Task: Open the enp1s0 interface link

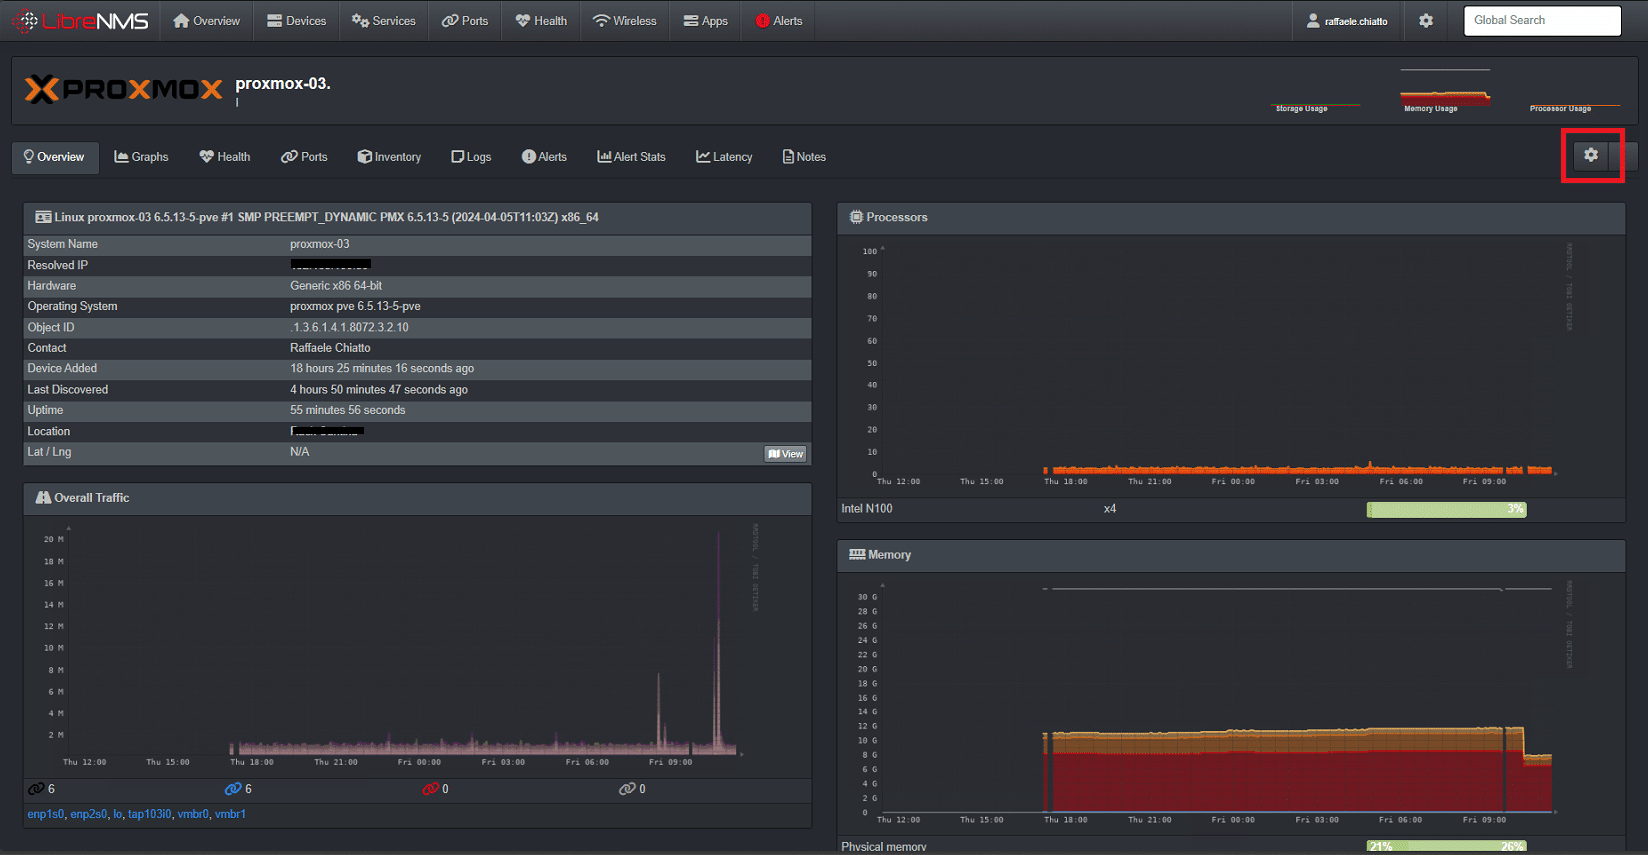Action: pyautogui.click(x=45, y=814)
